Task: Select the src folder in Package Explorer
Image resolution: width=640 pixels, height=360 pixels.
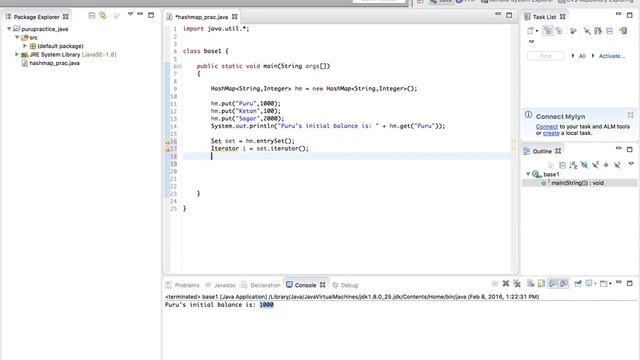Action: click(x=29, y=38)
